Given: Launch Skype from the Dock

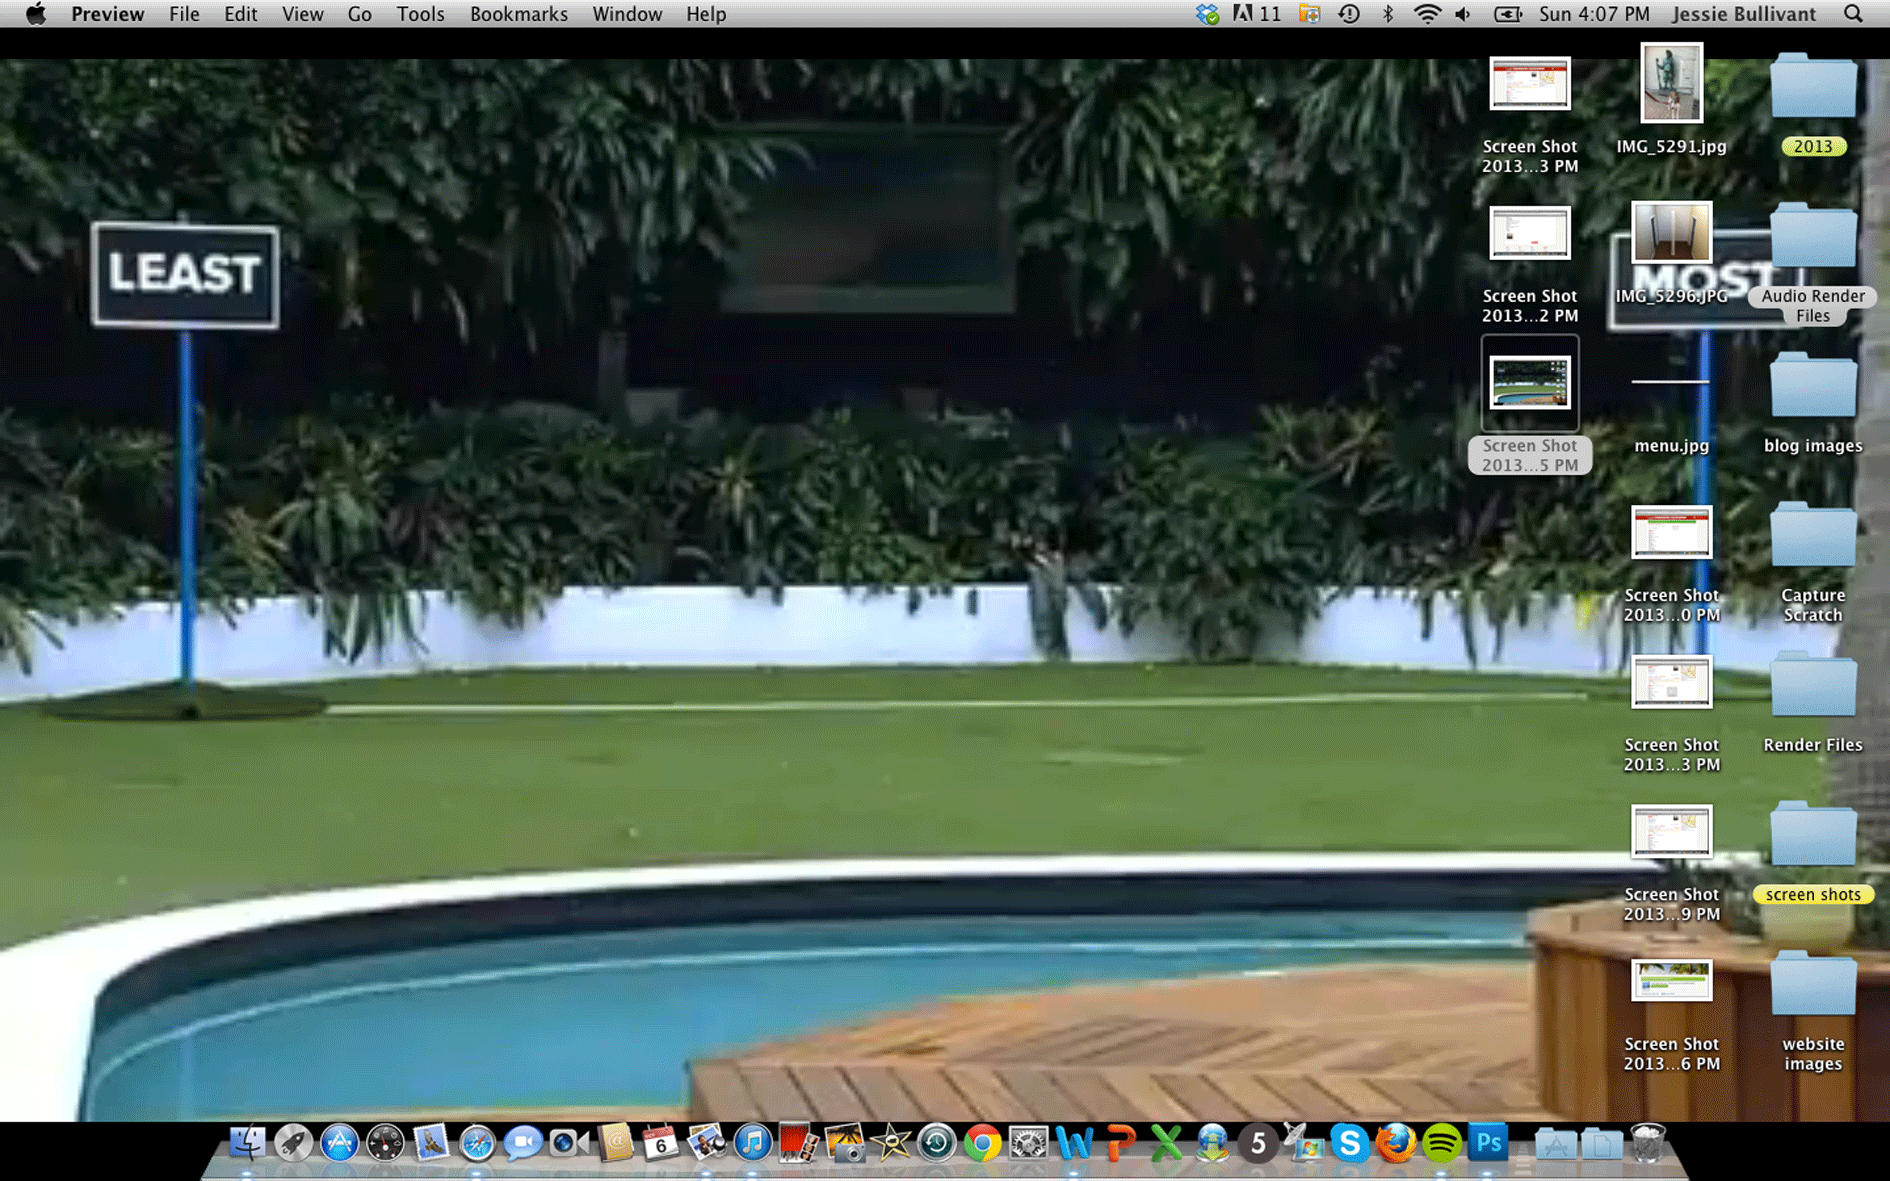Looking at the screenshot, I should (1350, 1143).
